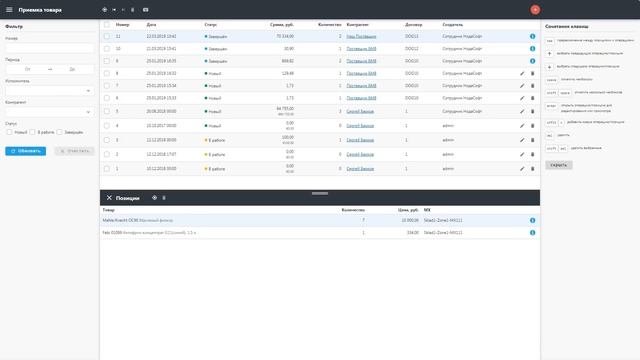Open Сергей Баянов link in row 5

pos(360,111)
